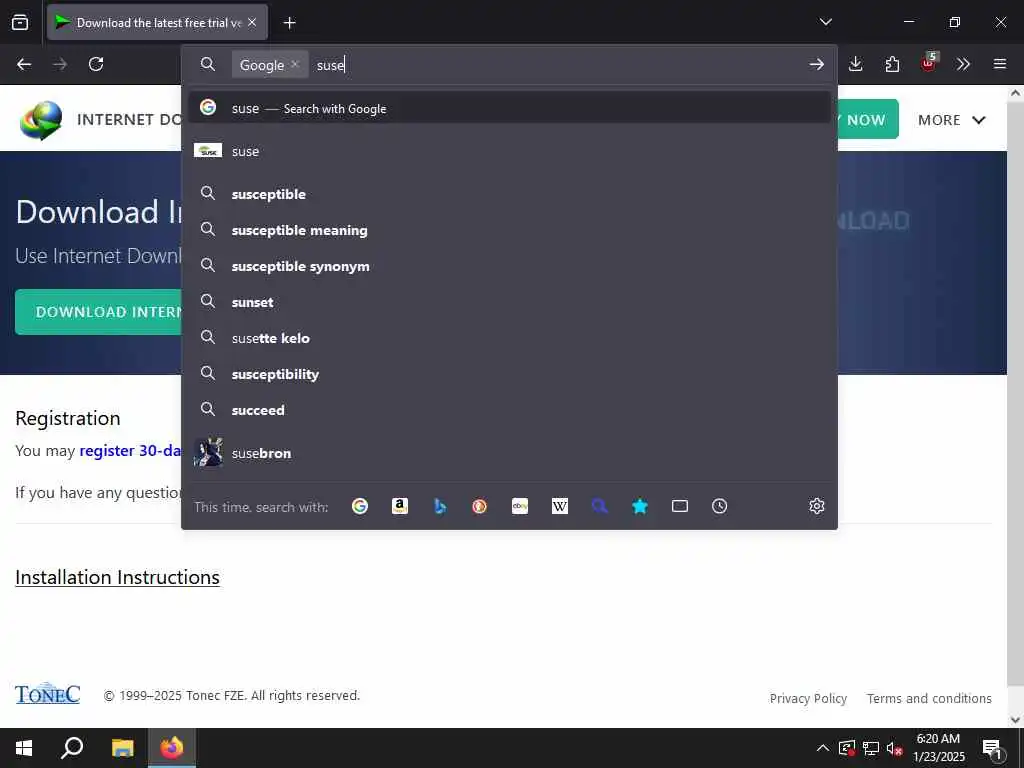Screen dimensions: 1024x768
Task: Open the 'register 30-da' link
Action: pyautogui.click(x=130, y=451)
